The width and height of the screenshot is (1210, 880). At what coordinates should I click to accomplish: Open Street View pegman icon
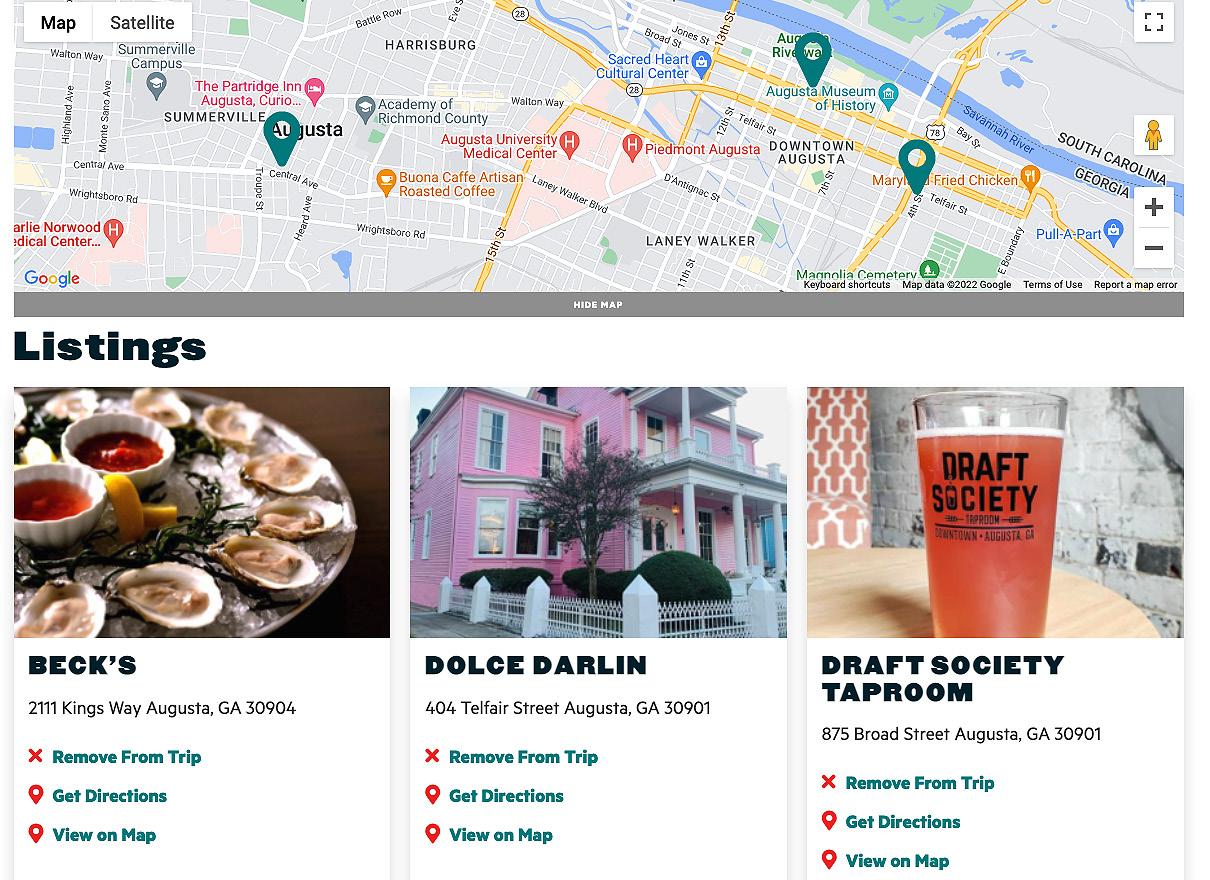click(x=1153, y=135)
